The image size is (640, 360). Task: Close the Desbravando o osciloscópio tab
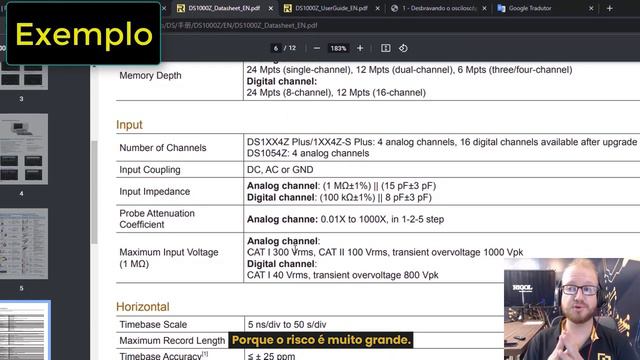point(484,8)
